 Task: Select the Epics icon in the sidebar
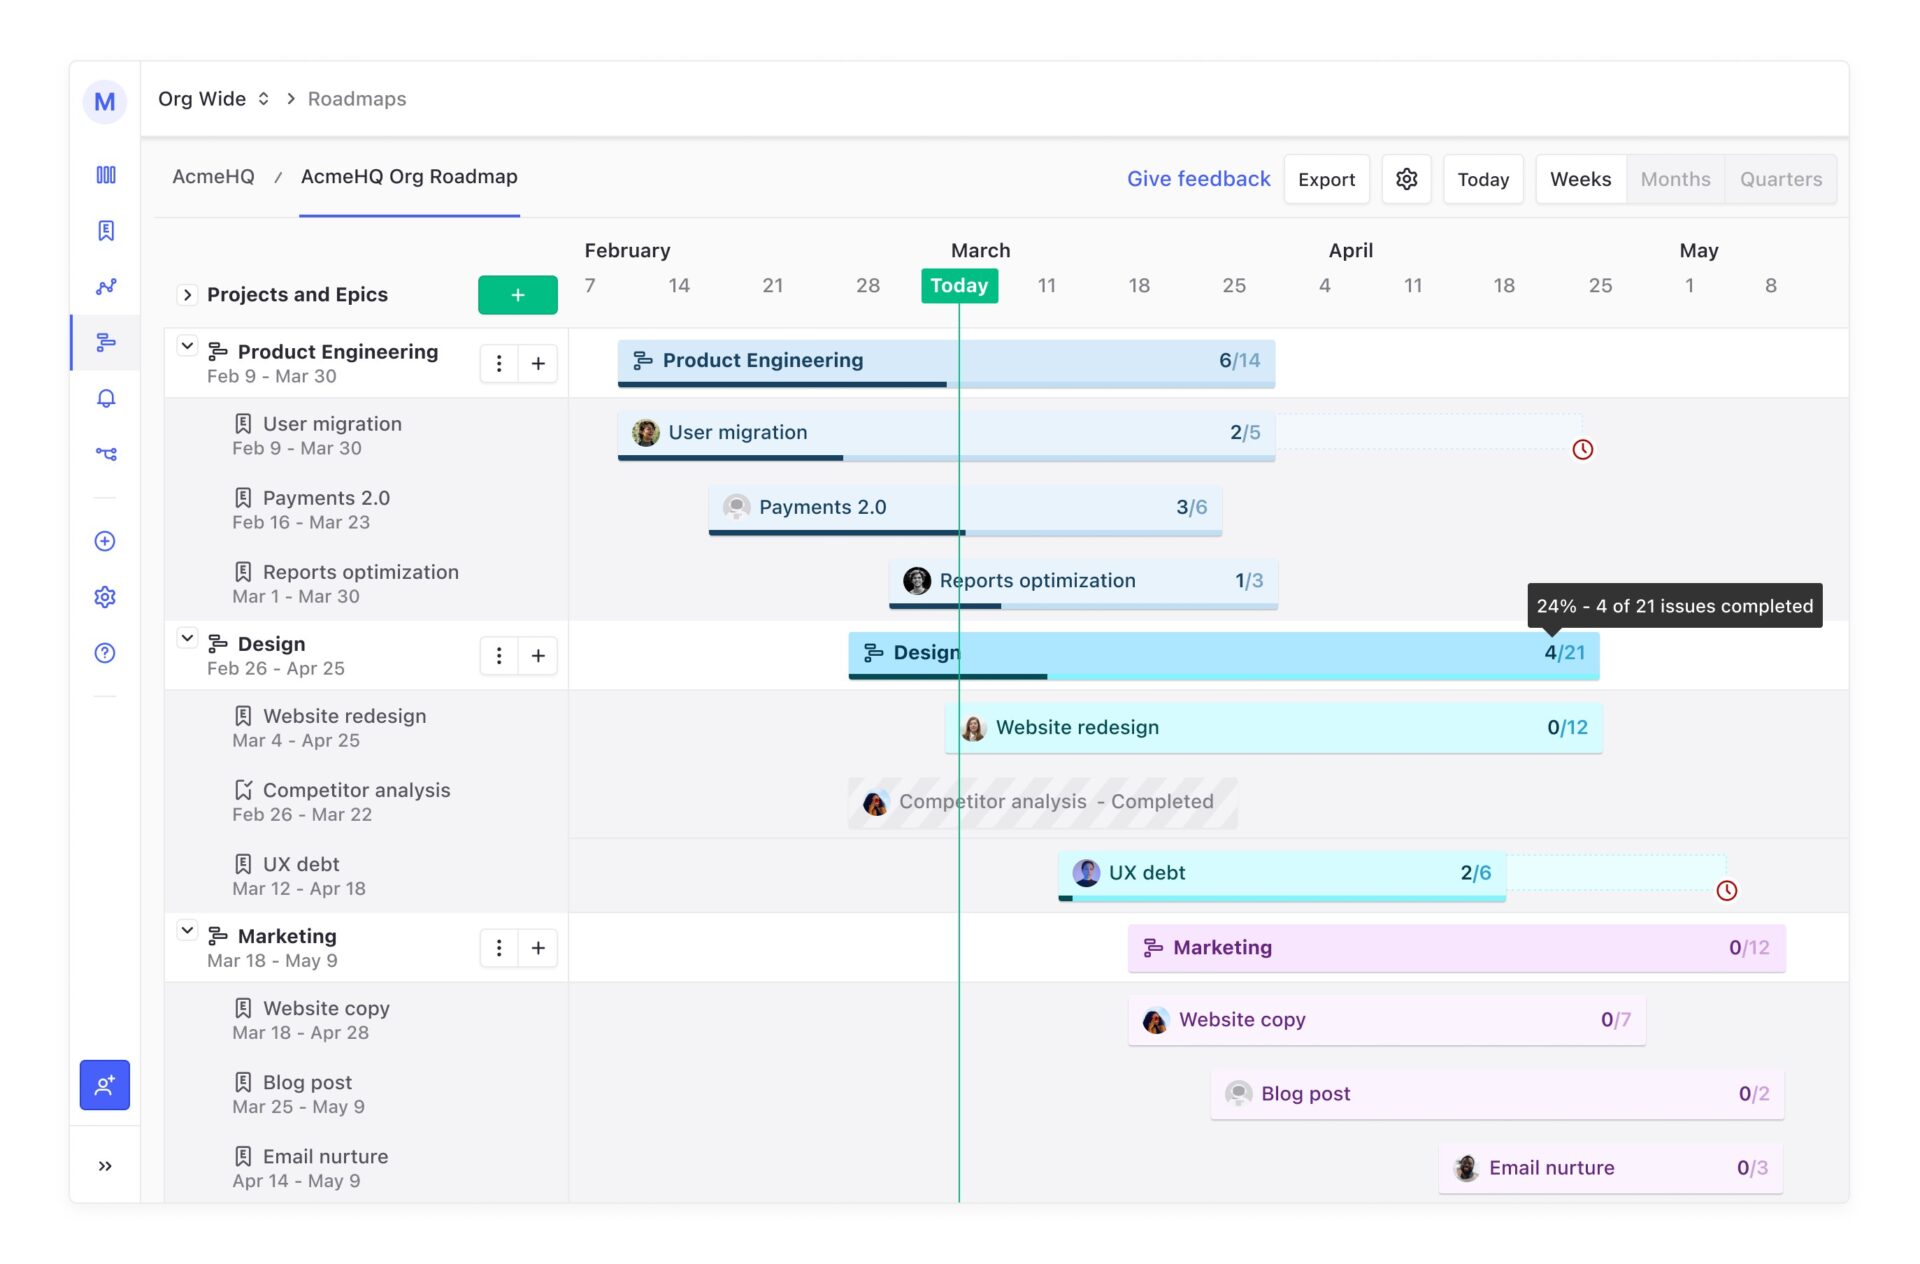[105, 230]
